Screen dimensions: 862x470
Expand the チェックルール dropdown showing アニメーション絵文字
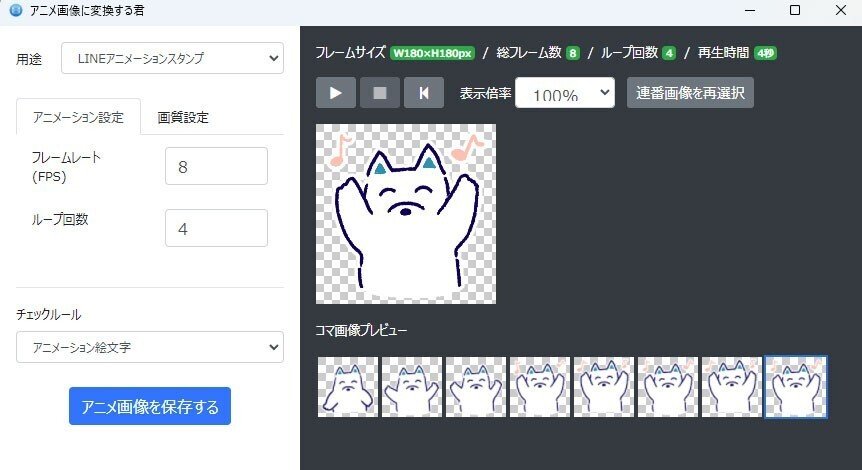pyautogui.click(x=150, y=347)
